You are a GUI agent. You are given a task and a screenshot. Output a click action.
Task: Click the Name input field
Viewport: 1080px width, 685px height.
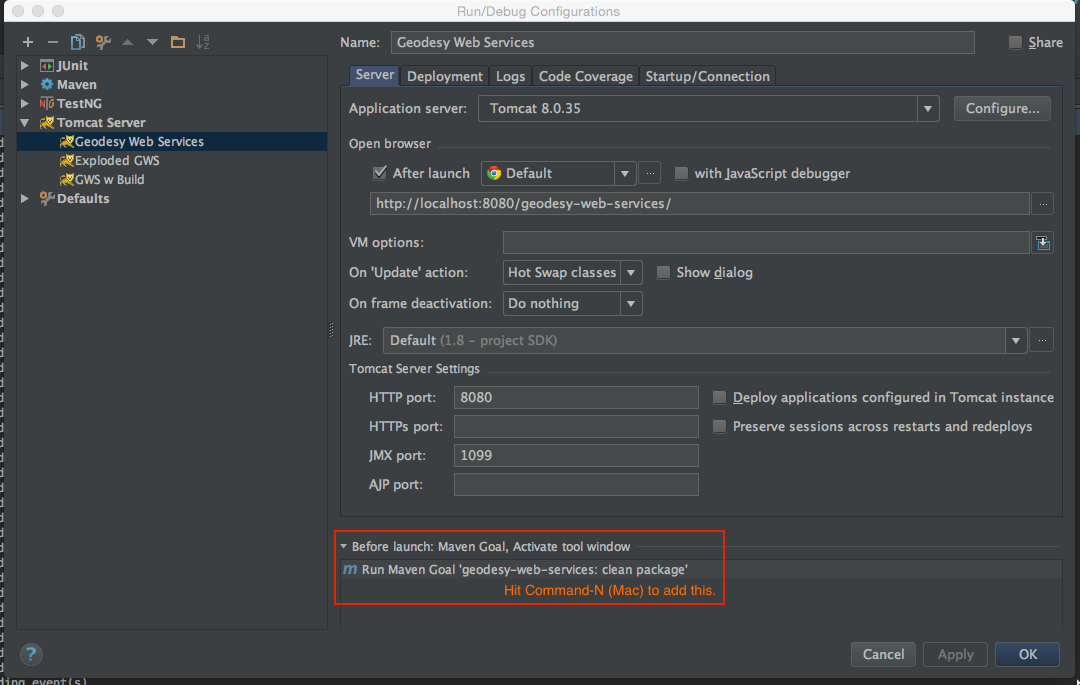tap(683, 42)
